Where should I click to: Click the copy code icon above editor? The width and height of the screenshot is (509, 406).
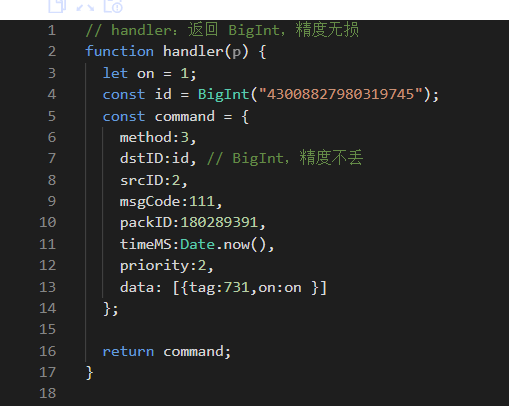(57, 5)
